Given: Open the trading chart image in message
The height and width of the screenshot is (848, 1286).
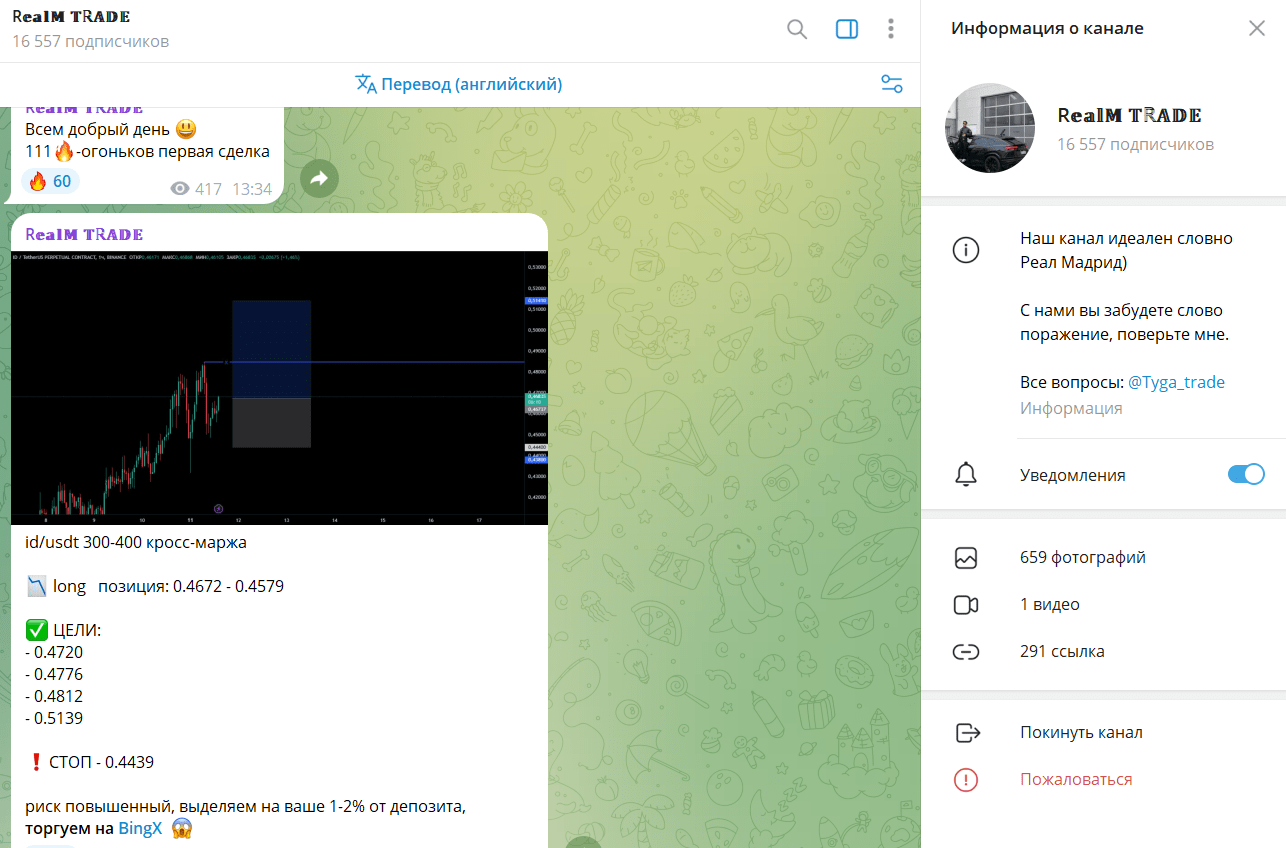Looking at the screenshot, I should tap(280, 388).
